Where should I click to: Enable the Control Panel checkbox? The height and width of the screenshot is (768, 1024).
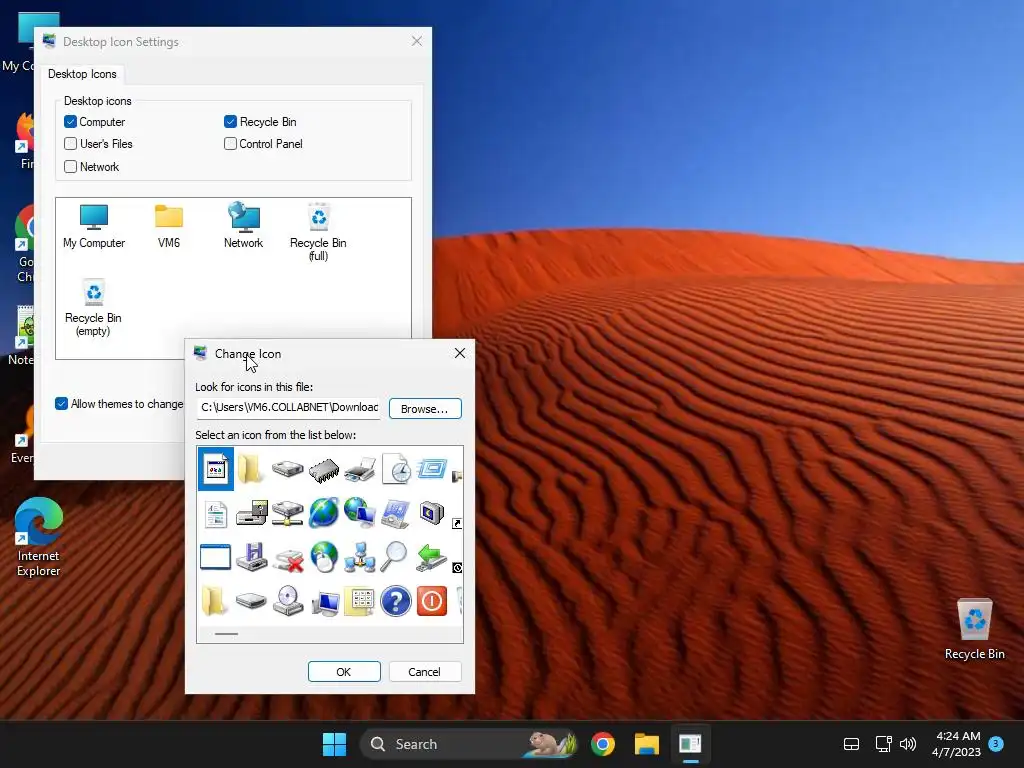pos(230,144)
